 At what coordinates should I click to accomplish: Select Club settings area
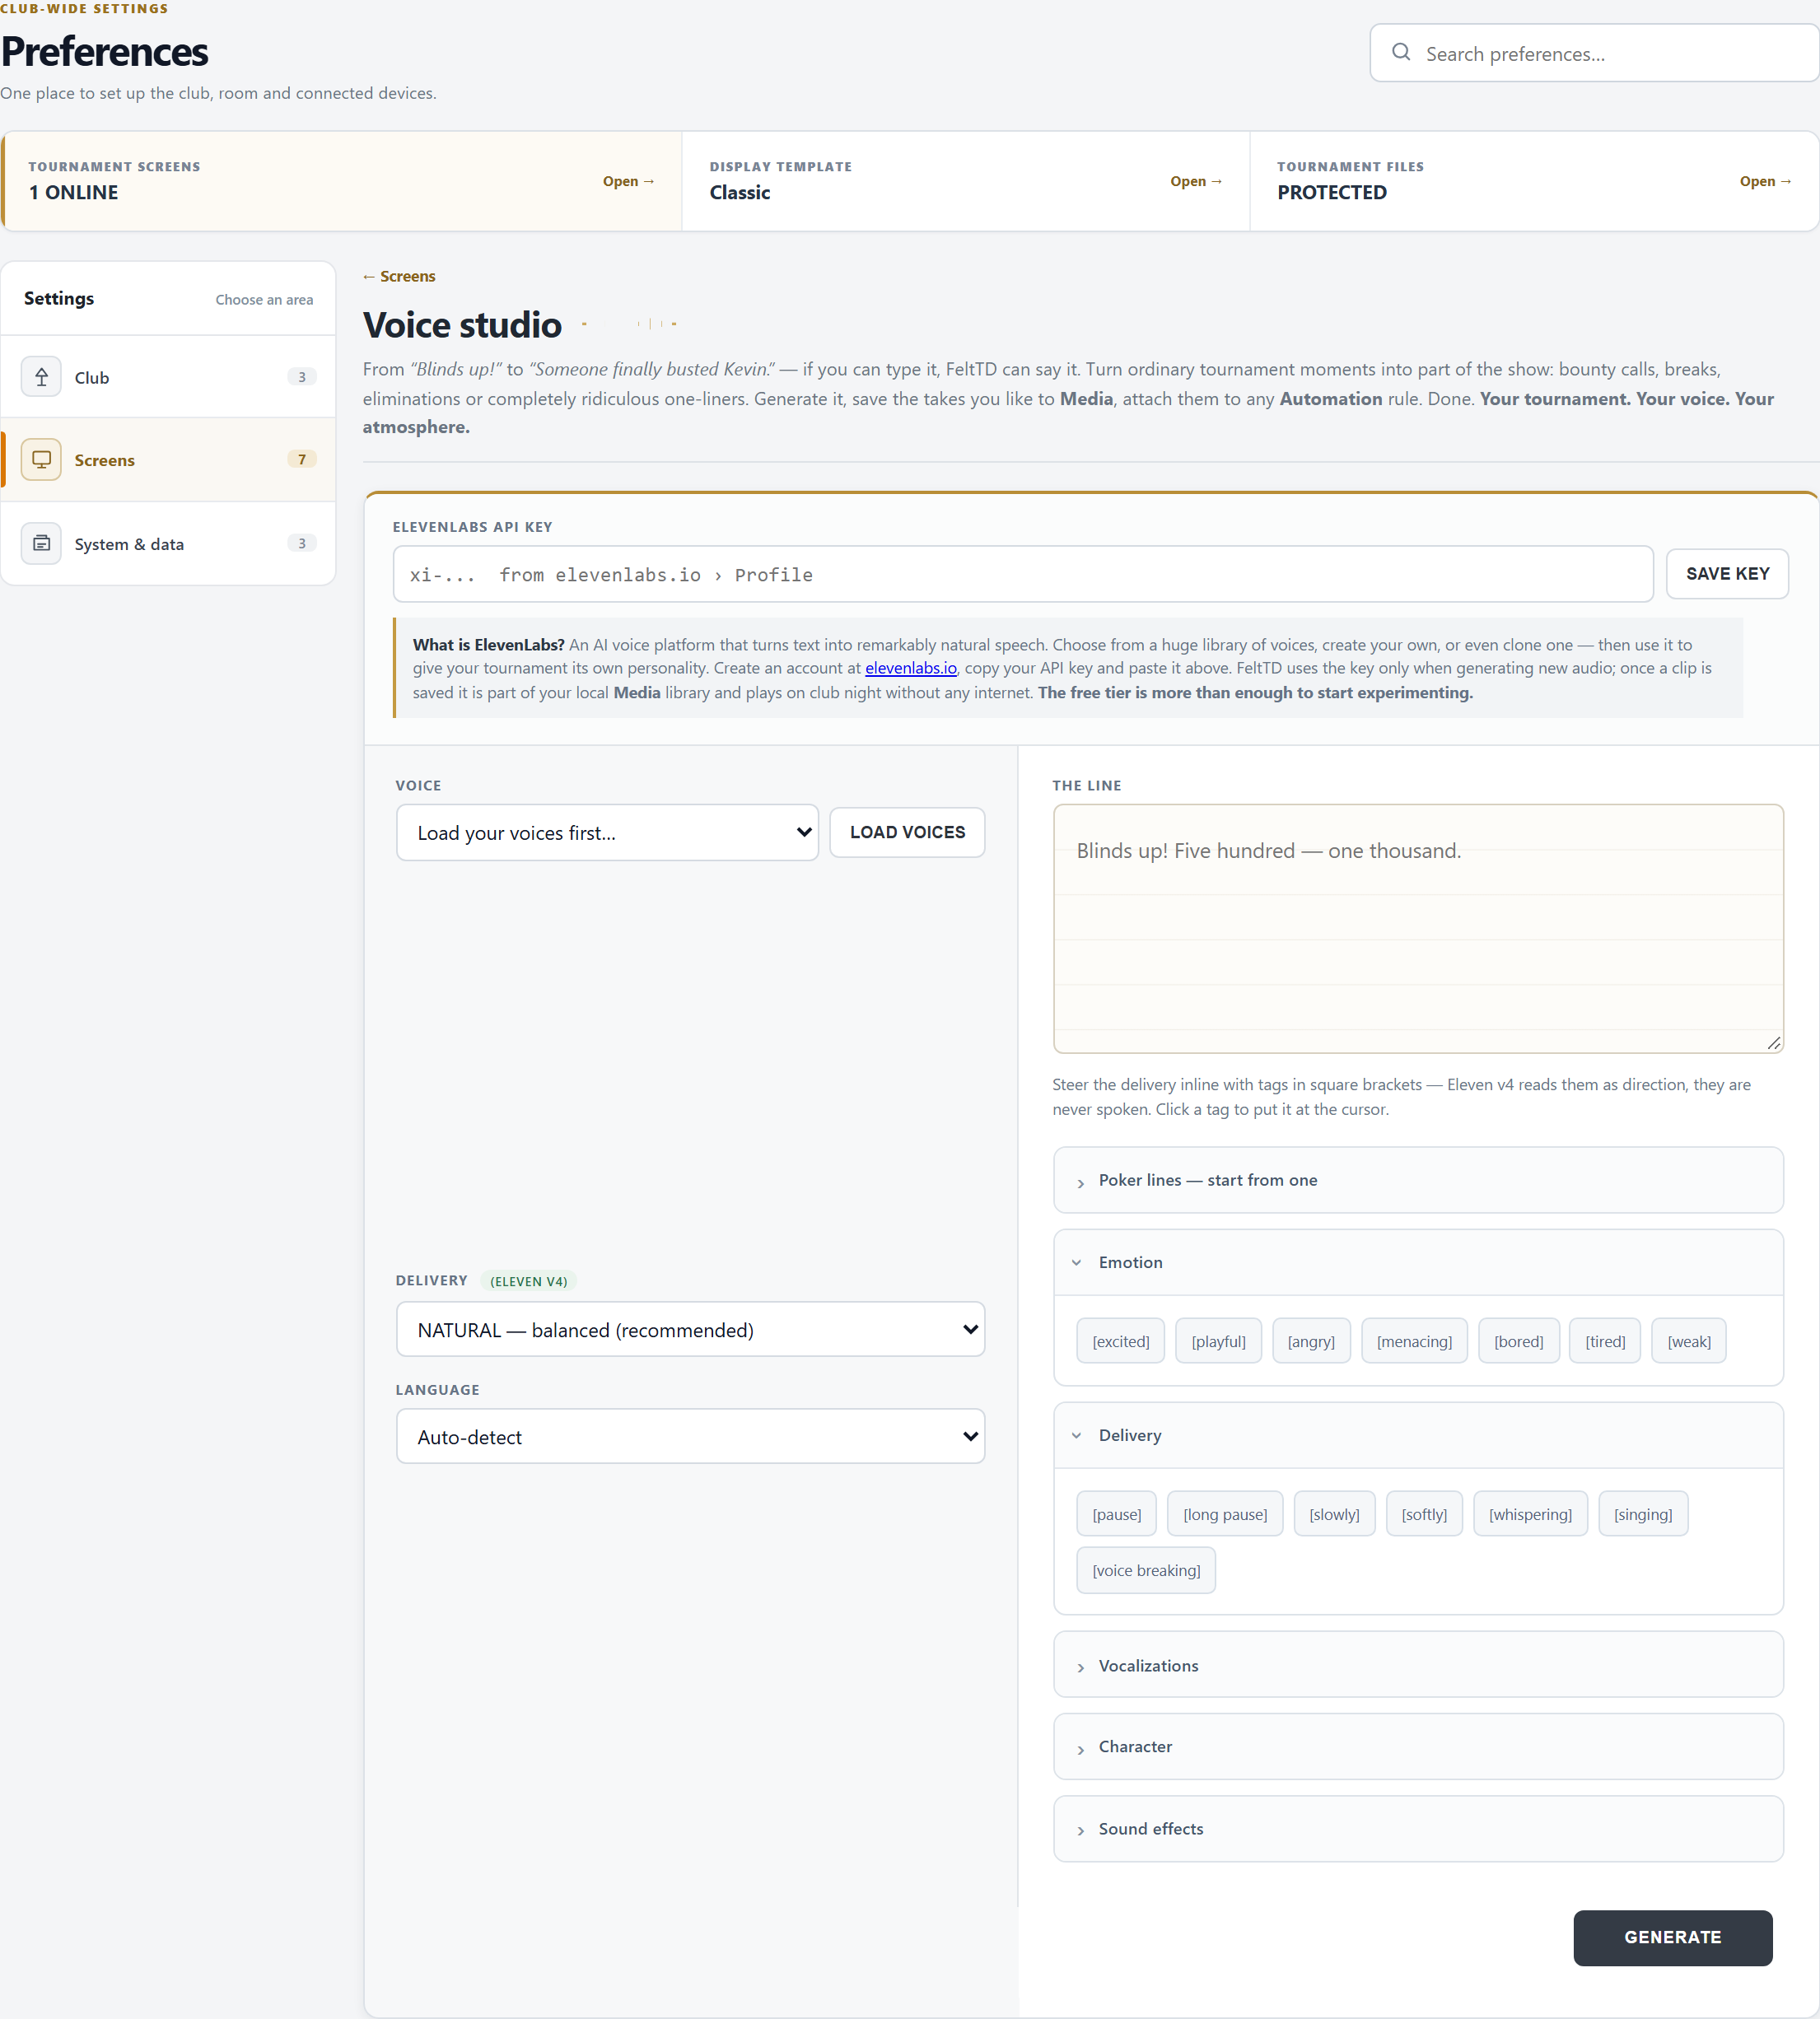tap(168, 377)
